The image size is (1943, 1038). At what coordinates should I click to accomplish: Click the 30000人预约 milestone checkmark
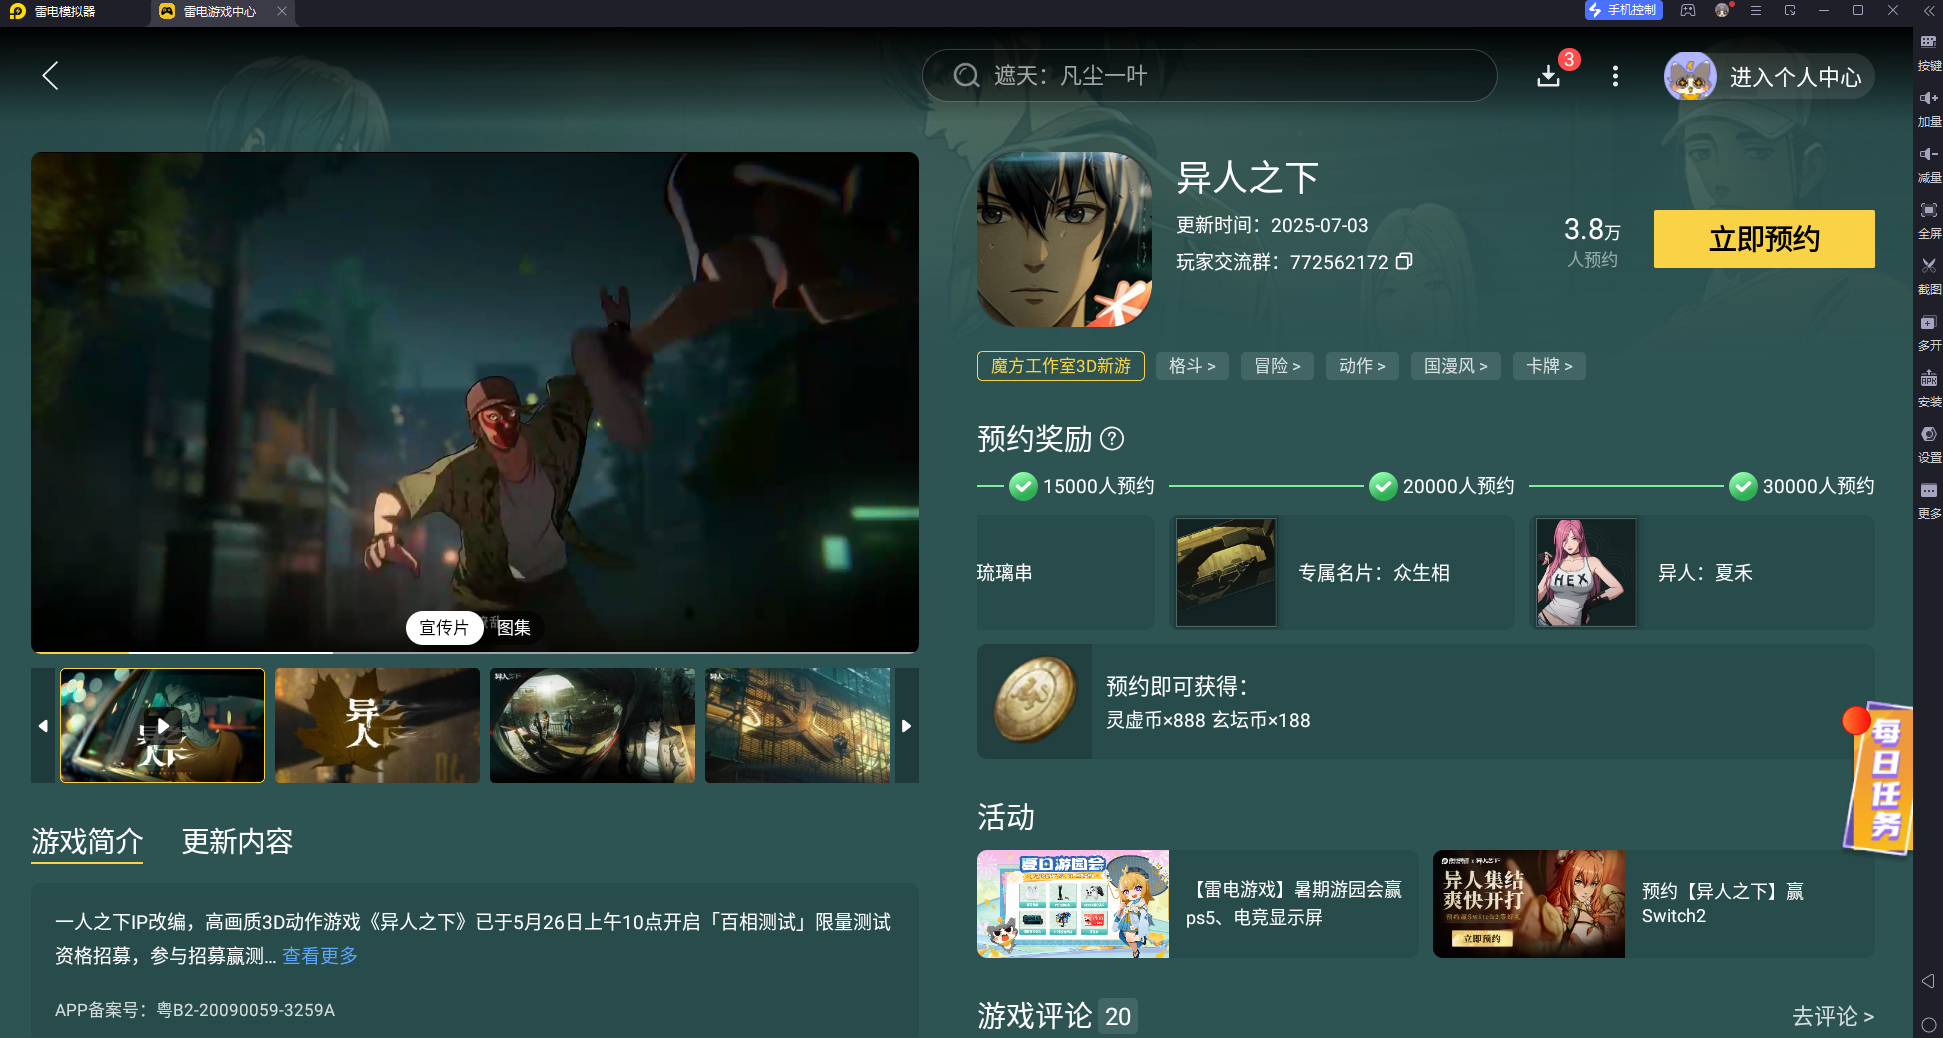(1743, 486)
